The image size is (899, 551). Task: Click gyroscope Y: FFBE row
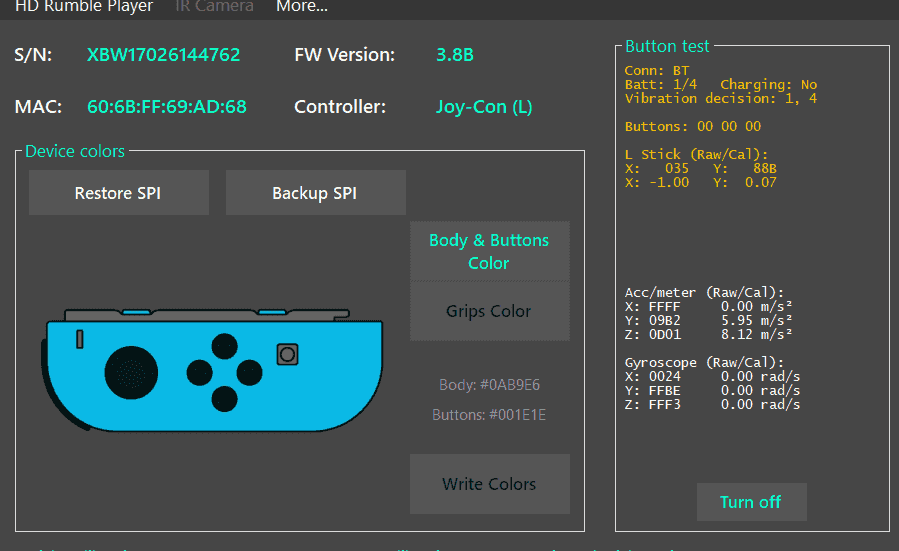712,390
